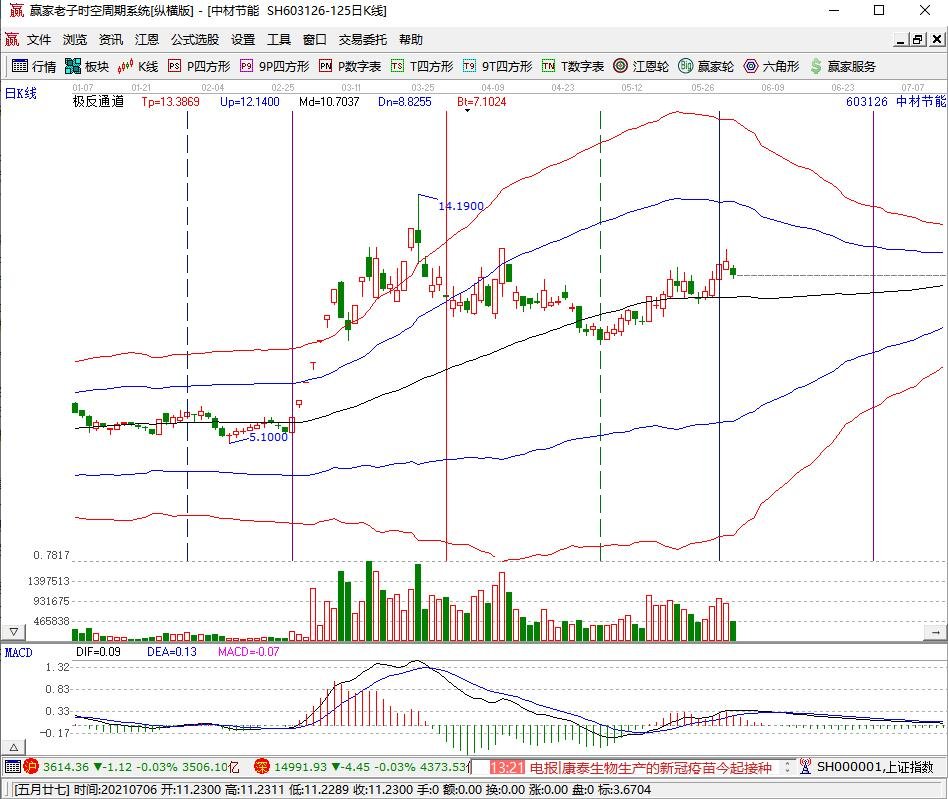Open the 9T四方形 tool
Screen dimensions: 948x799
(497, 67)
